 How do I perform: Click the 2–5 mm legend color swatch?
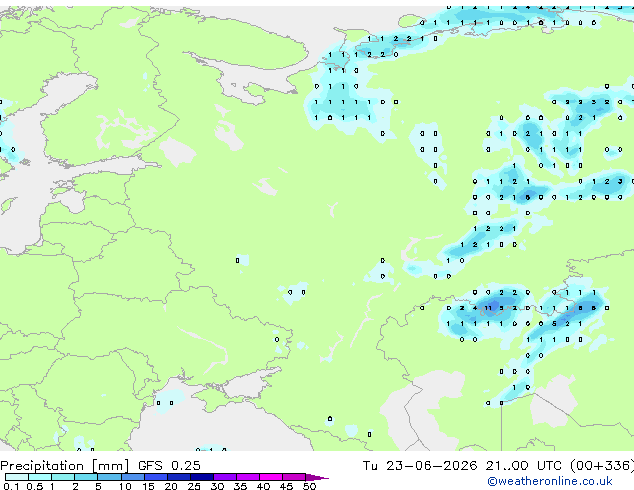point(86,477)
